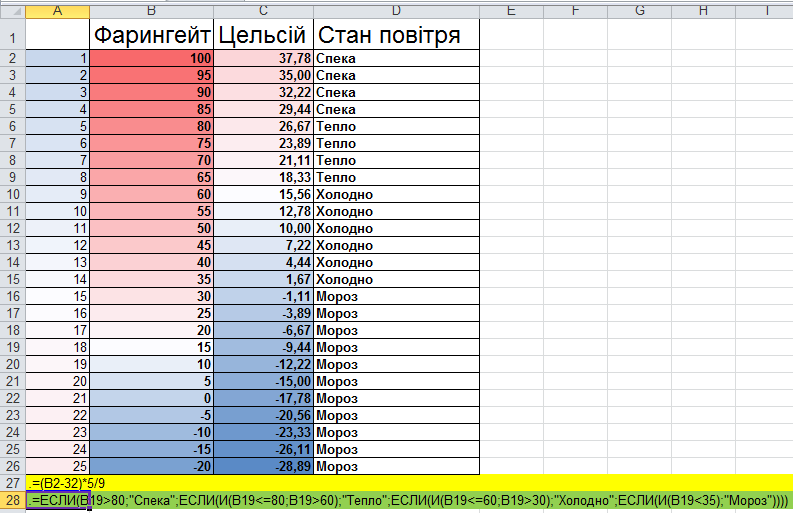Click the cell showing 35,00
793x513 pixels.
[x=263, y=75]
